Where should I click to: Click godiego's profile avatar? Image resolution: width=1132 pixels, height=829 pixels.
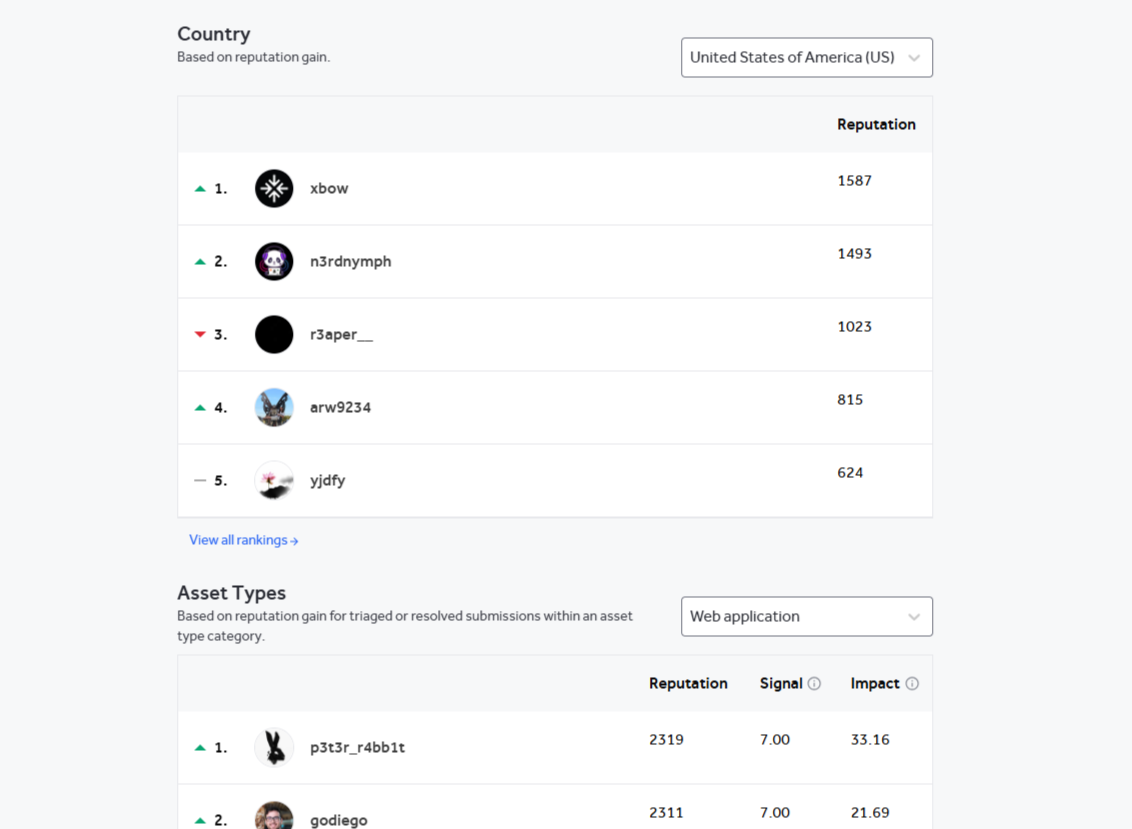(274, 816)
